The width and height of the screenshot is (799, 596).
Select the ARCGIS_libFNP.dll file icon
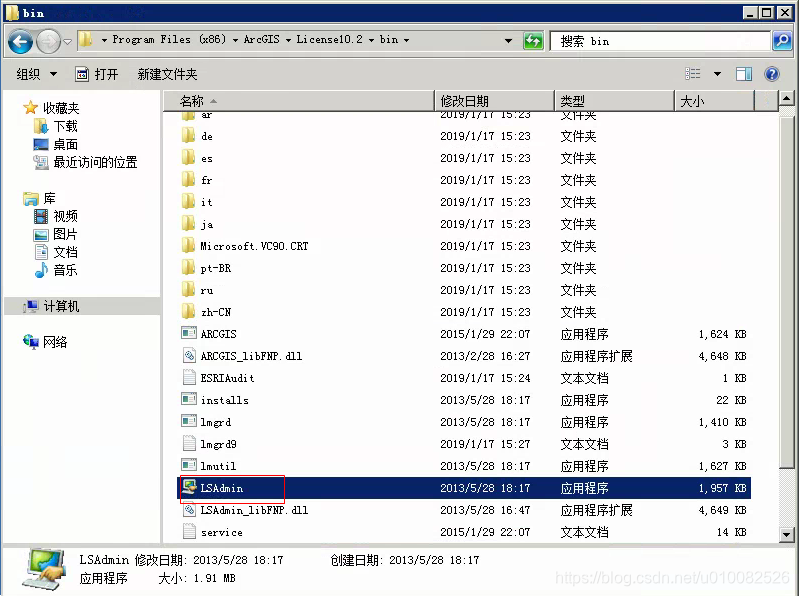click(x=189, y=356)
